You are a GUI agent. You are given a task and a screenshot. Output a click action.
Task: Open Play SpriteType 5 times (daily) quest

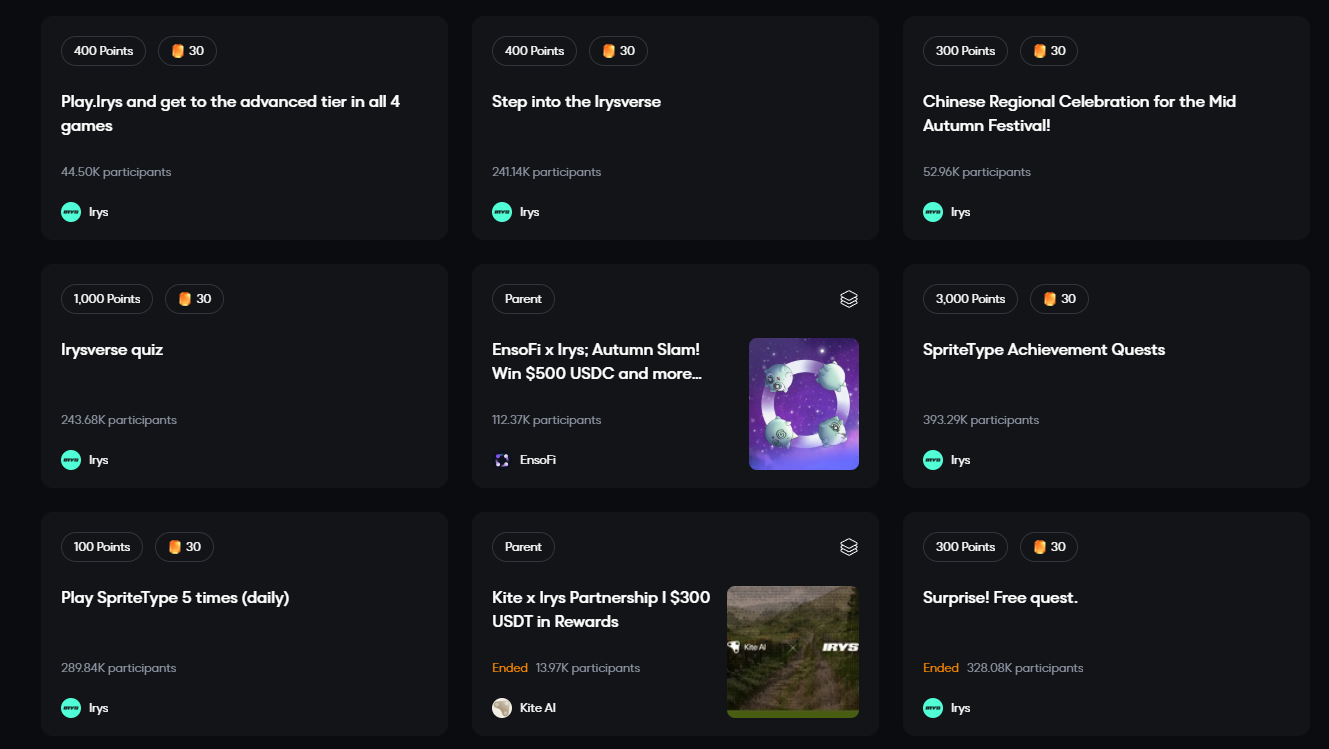175,598
